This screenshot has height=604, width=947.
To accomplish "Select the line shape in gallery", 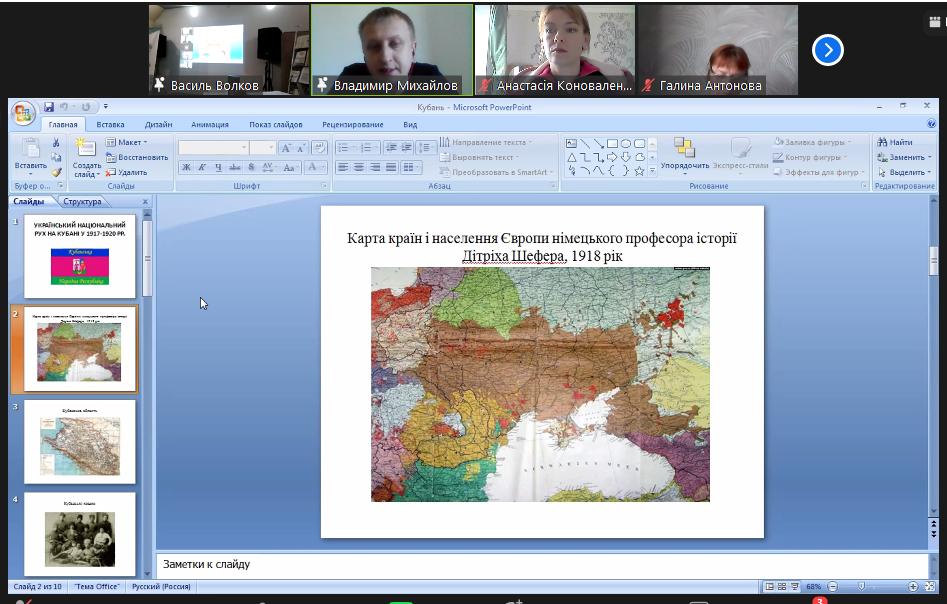I will tap(585, 143).
